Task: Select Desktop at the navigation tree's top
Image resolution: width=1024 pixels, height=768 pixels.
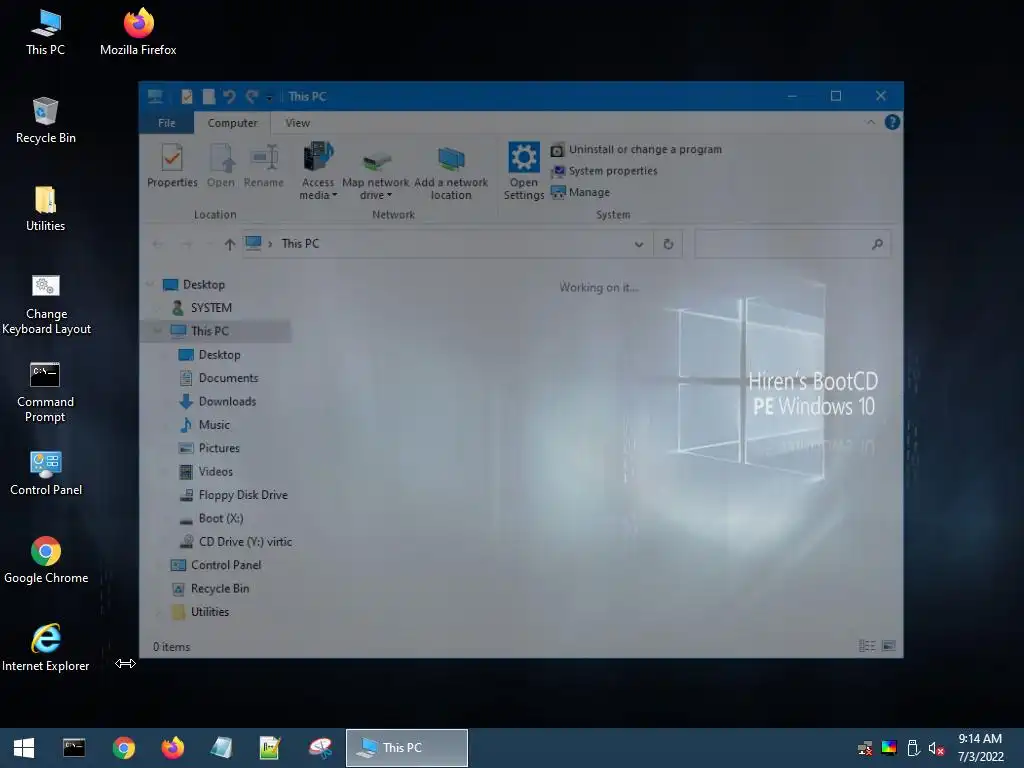Action: 203,285
